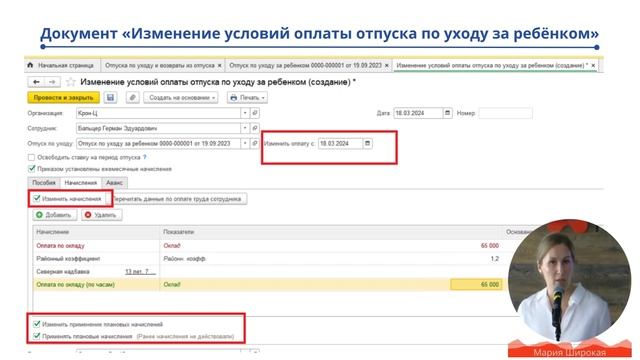Open Отпуск по уходу reference icon
This screenshot has height=360, width=640.
(255, 143)
